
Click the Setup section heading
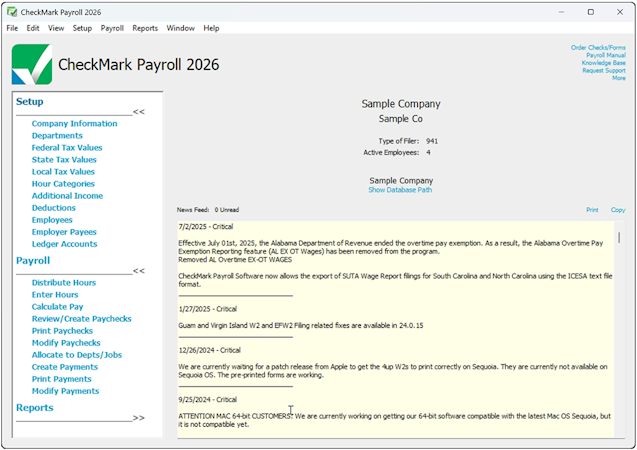(29, 102)
